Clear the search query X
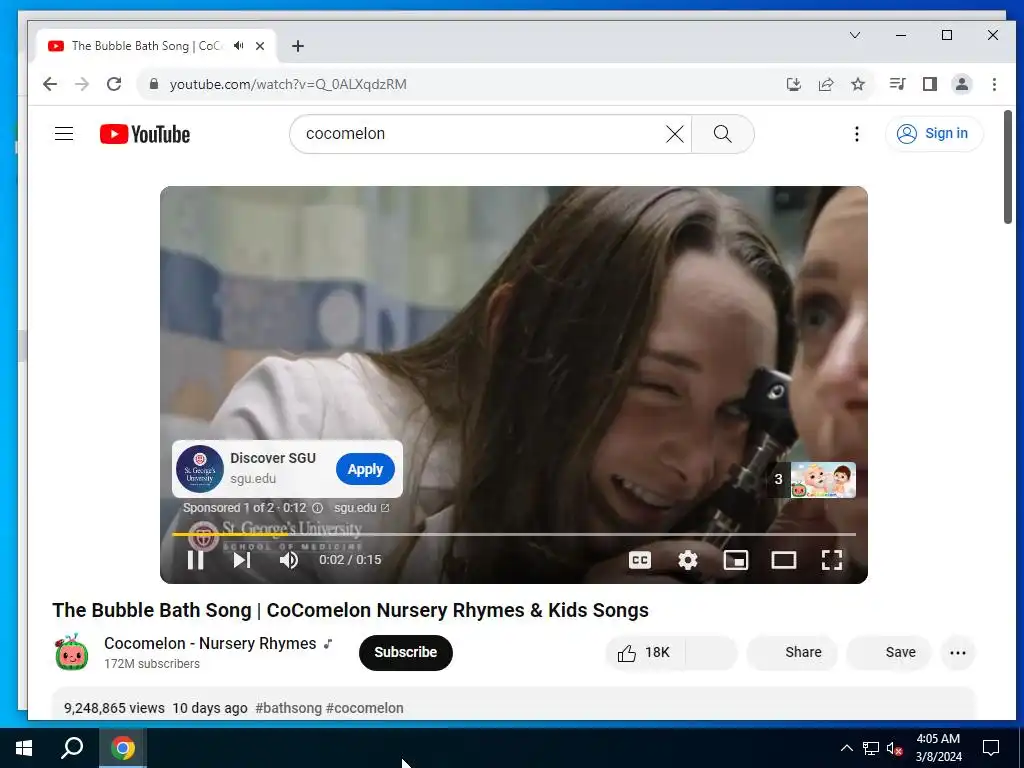 coord(675,134)
